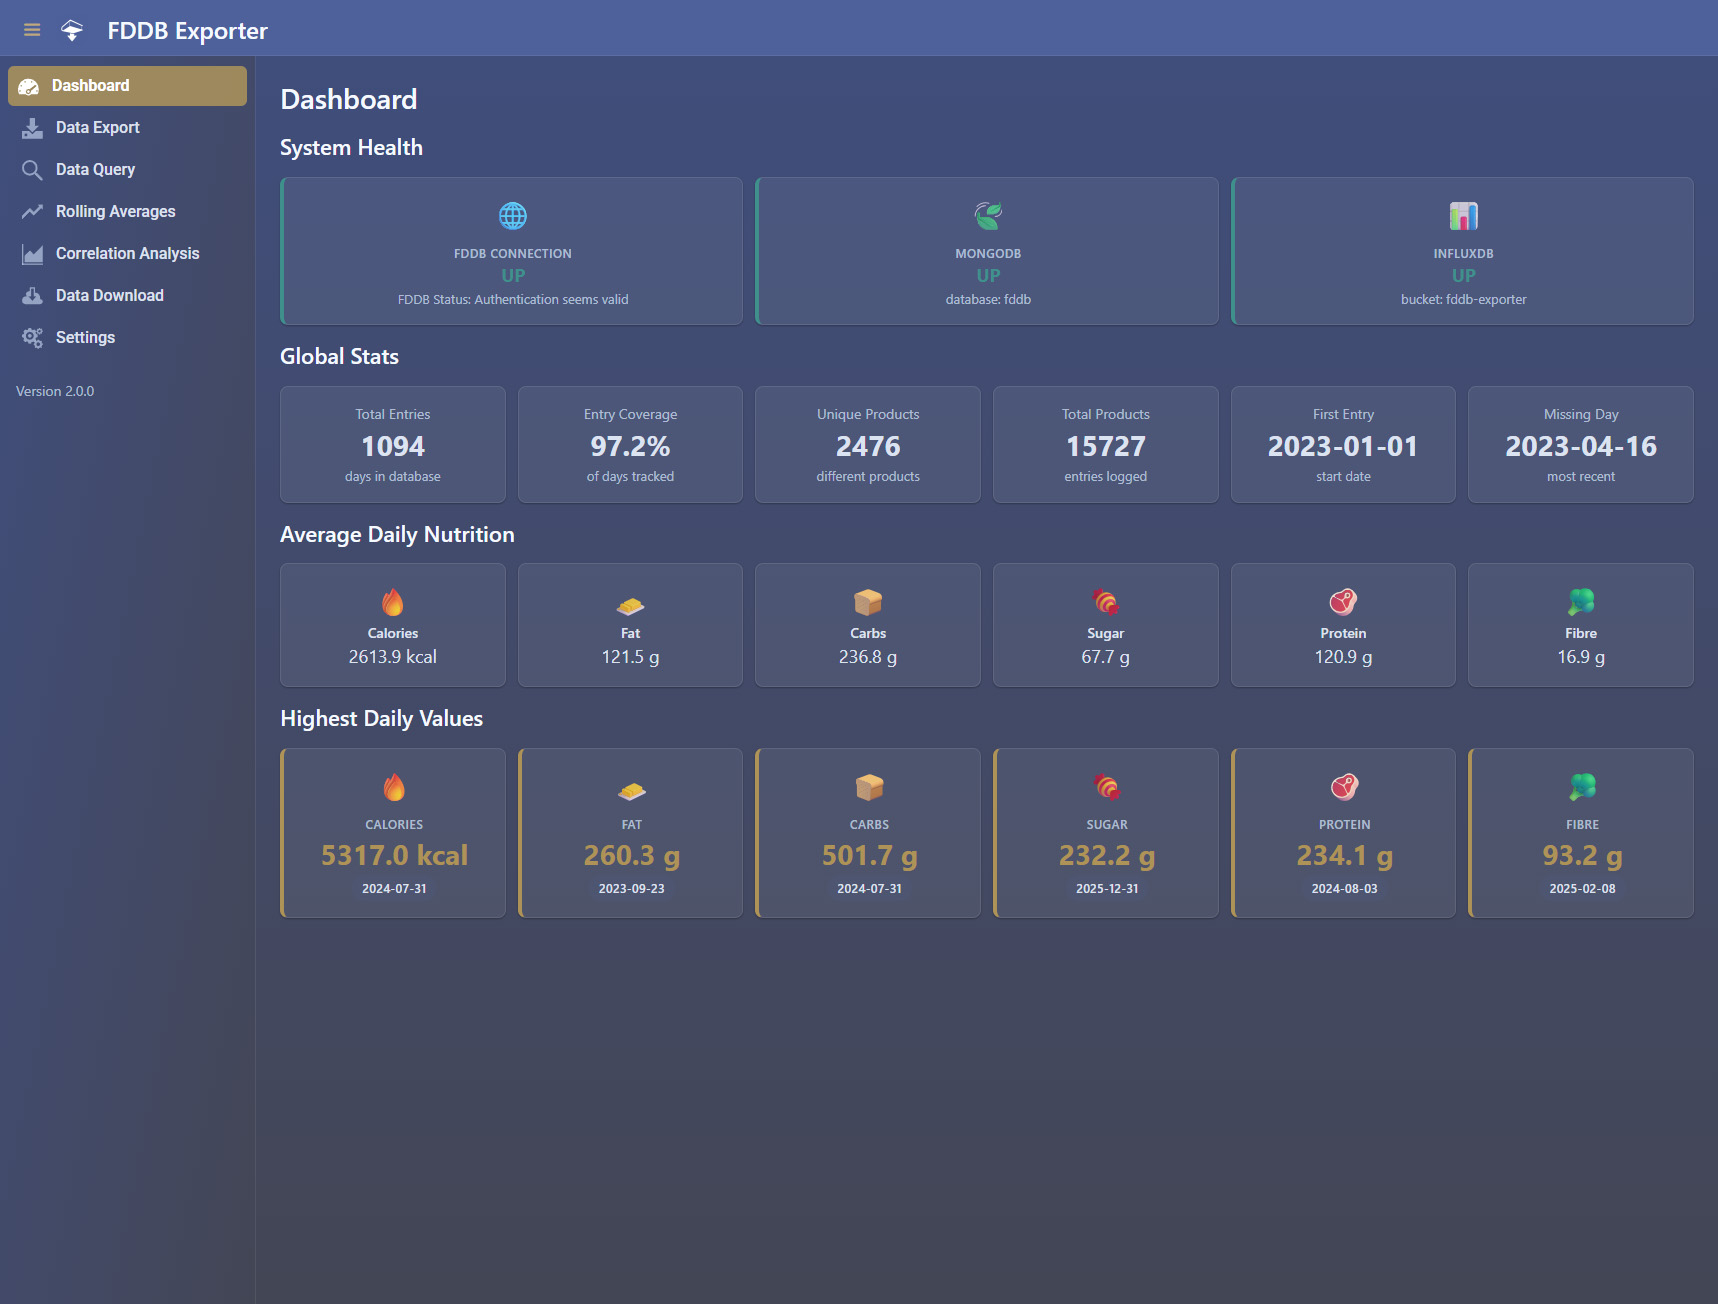Click the highest Fibre date 2025-02-08
Screen dimensions: 1718x1304
click(1582, 889)
